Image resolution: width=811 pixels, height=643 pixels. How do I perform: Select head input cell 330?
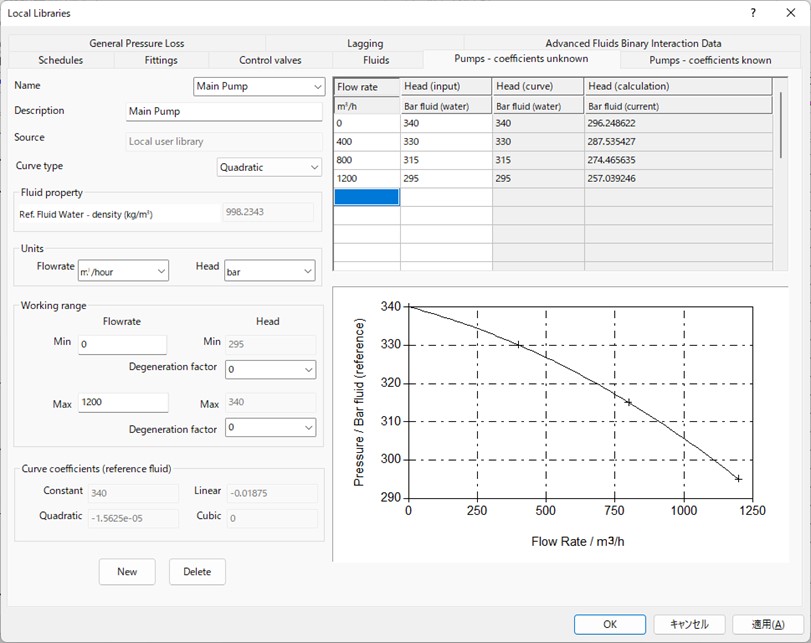(446, 142)
